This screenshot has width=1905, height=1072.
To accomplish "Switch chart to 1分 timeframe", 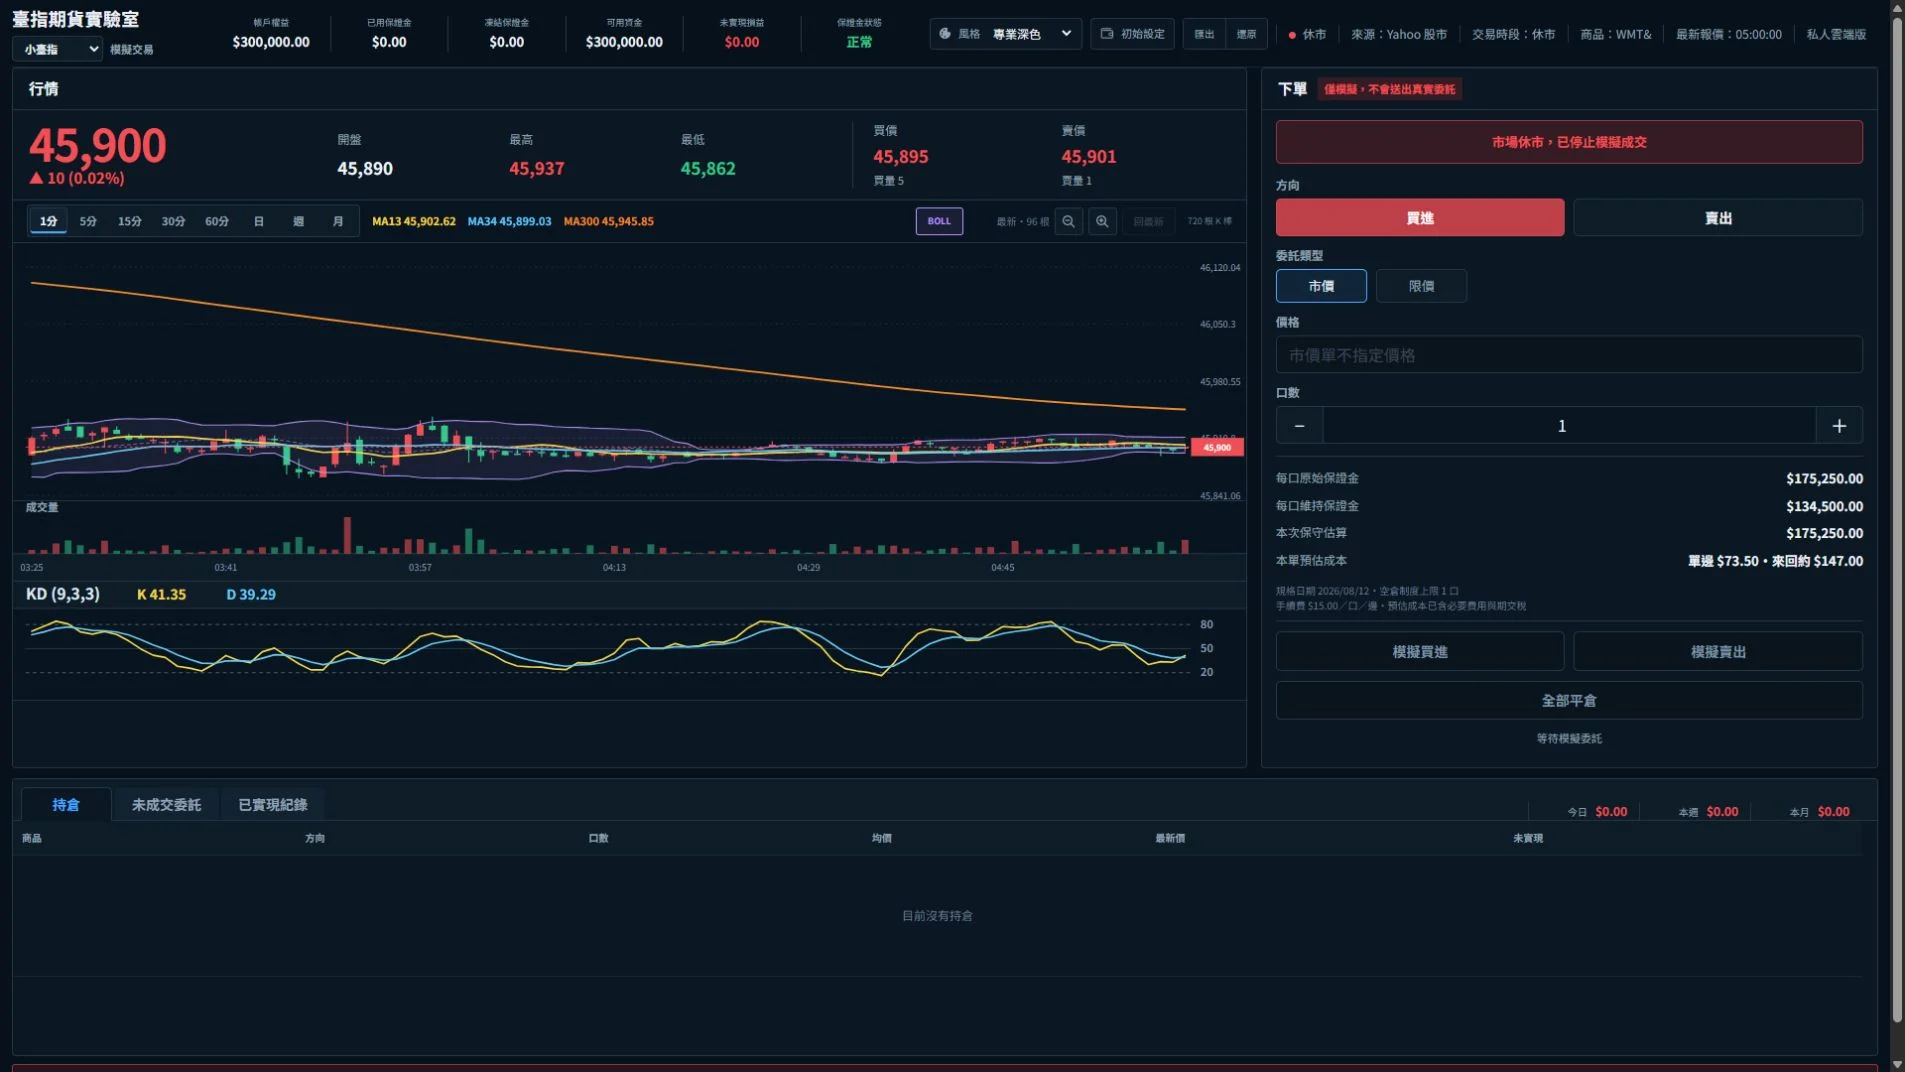I will (x=48, y=221).
